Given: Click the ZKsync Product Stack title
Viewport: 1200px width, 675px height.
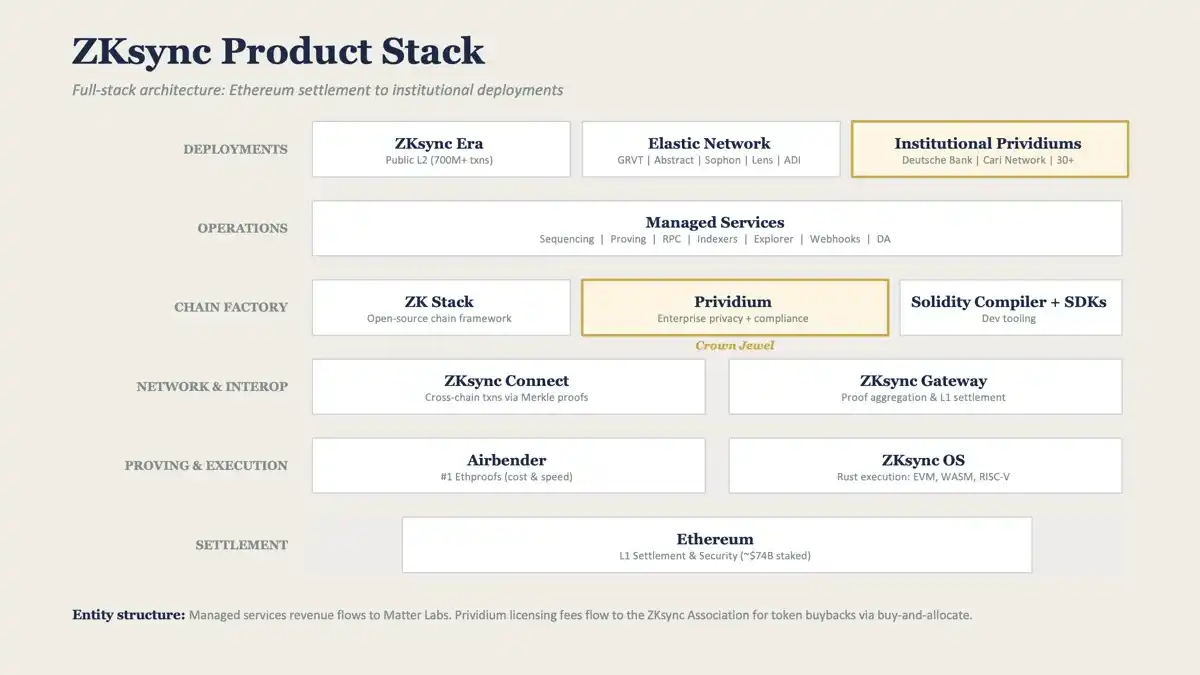Looking at the screenshot, I should pyautogui.click(x=278, y=51).
